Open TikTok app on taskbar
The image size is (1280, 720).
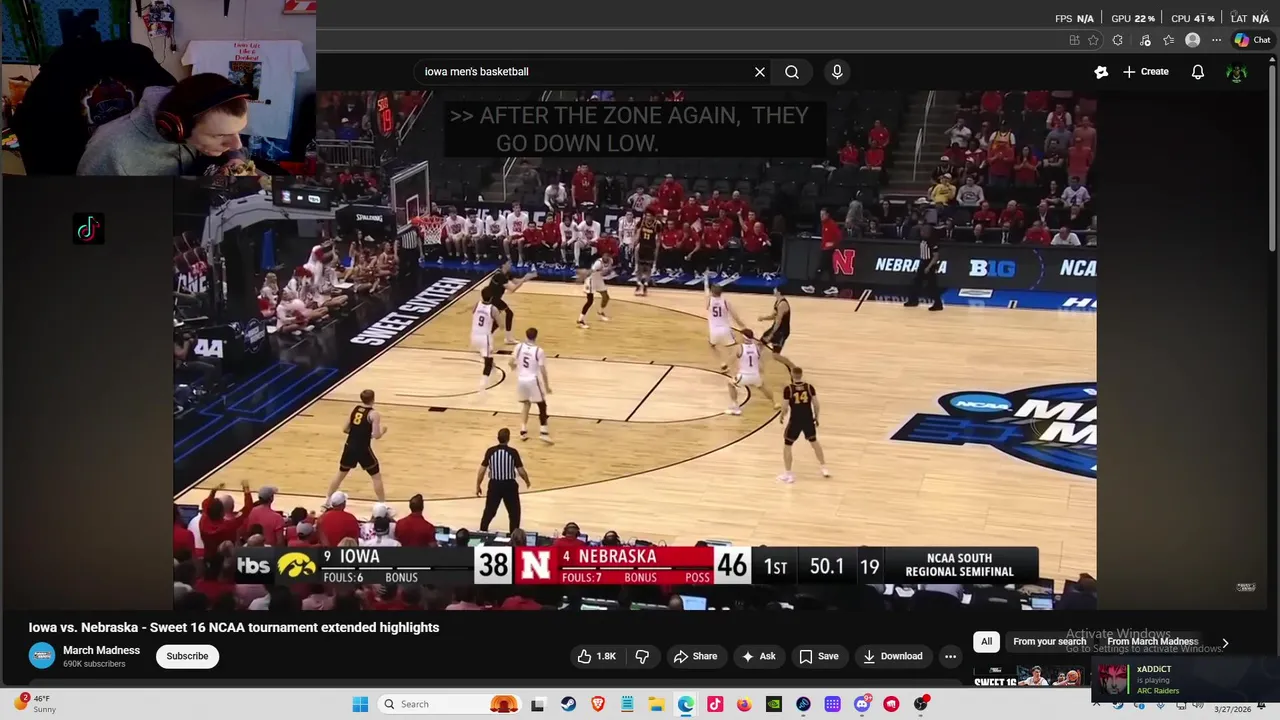click(715, 704)
